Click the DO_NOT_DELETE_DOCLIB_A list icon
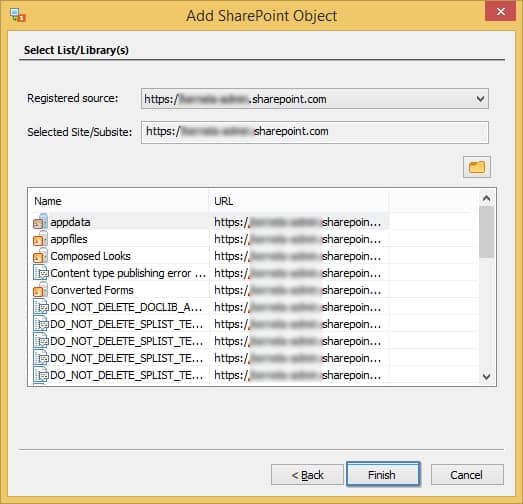The height and width of the screenshot is (504, 523). click(x=41, y=307)
